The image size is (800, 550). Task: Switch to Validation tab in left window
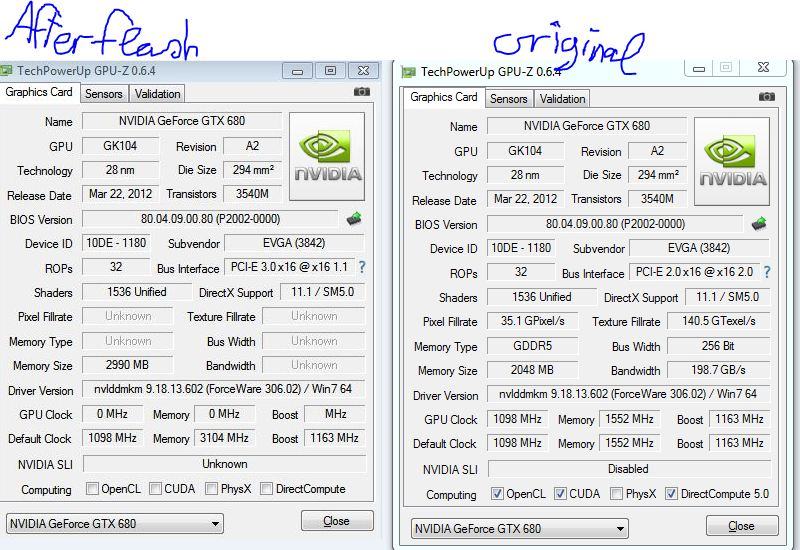[x=157, y=94]
